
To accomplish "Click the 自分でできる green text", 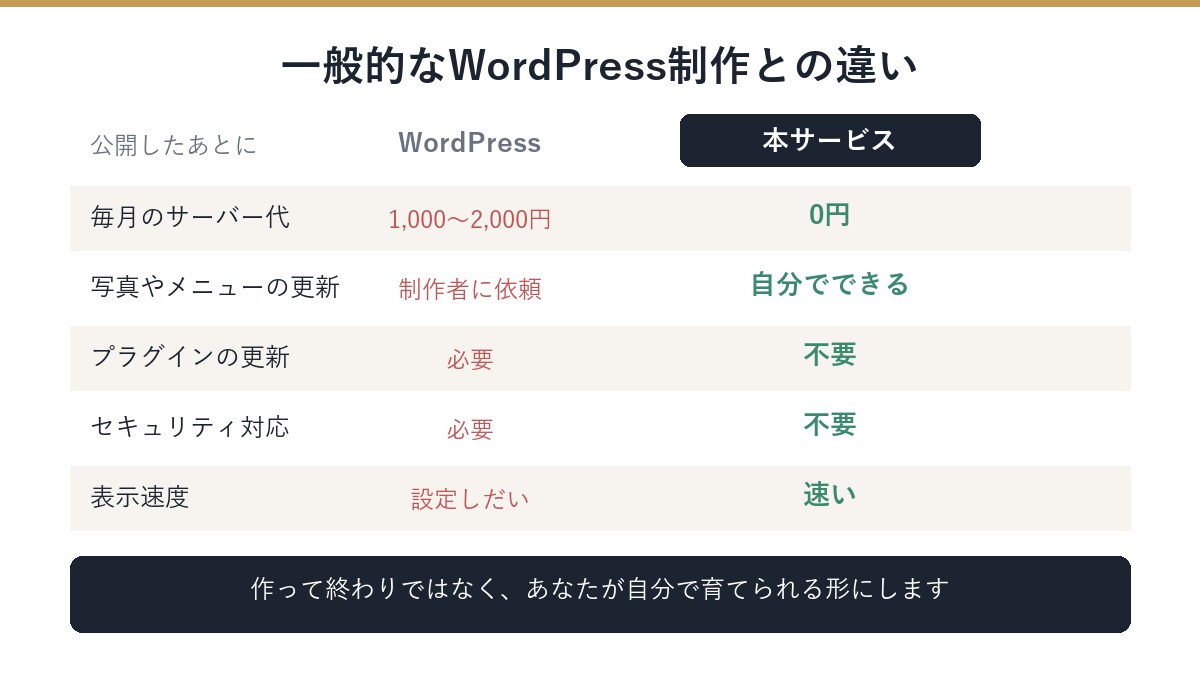I will tap(830, 285).
